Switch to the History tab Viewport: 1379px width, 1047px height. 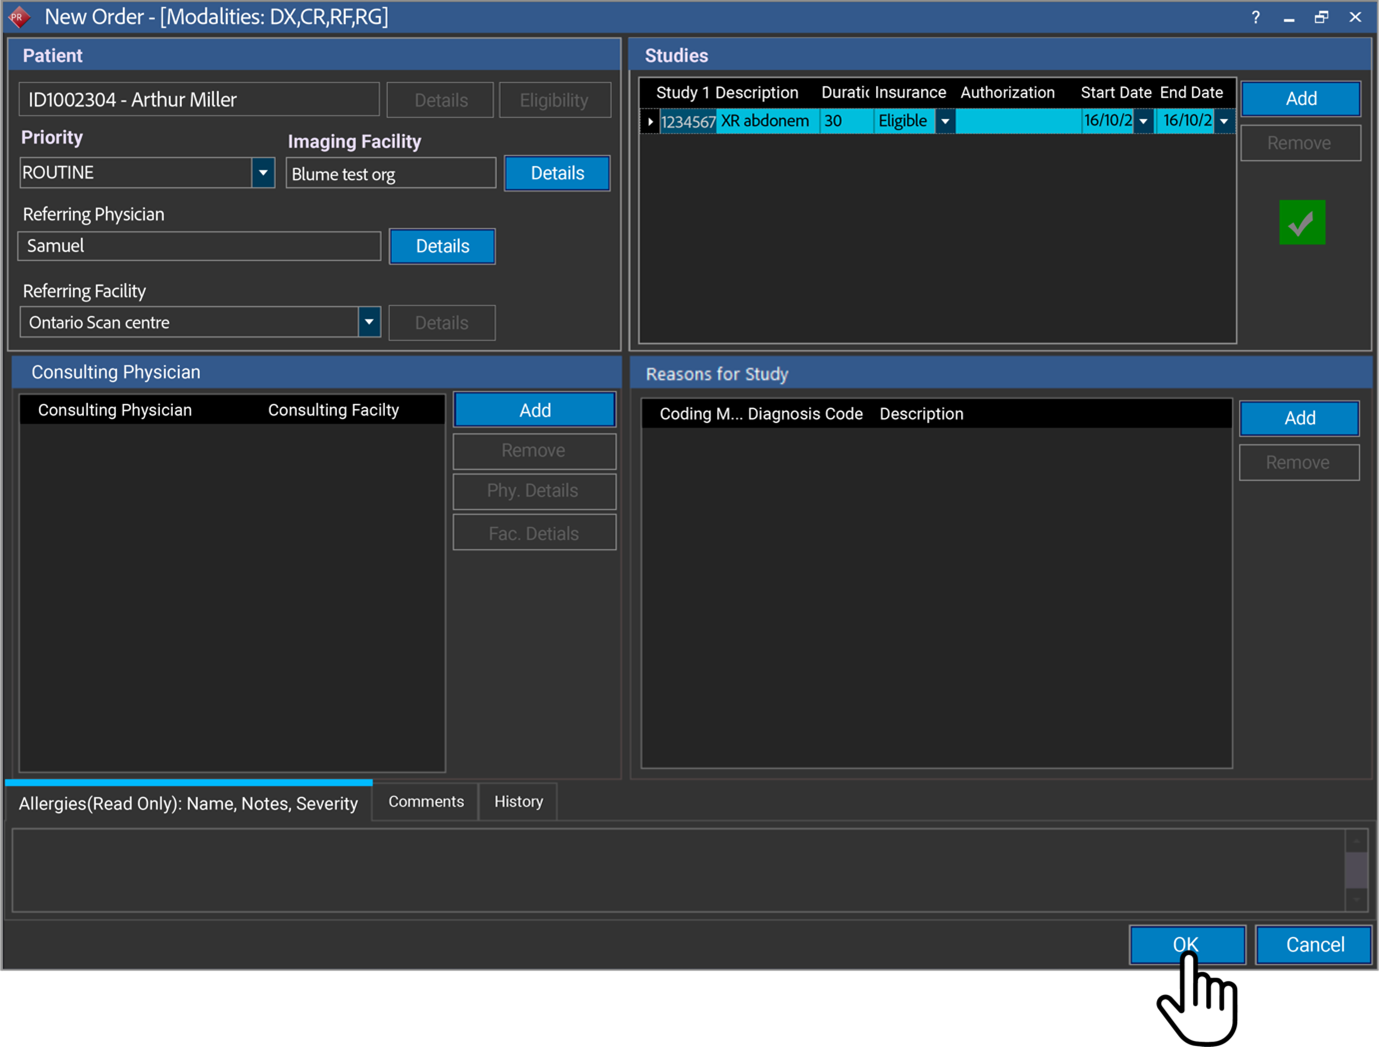(518, 802)
